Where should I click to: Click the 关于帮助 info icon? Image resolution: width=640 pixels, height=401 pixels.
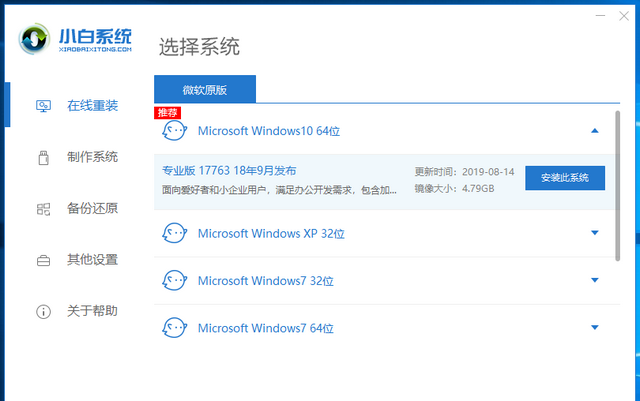click(43, 312)
